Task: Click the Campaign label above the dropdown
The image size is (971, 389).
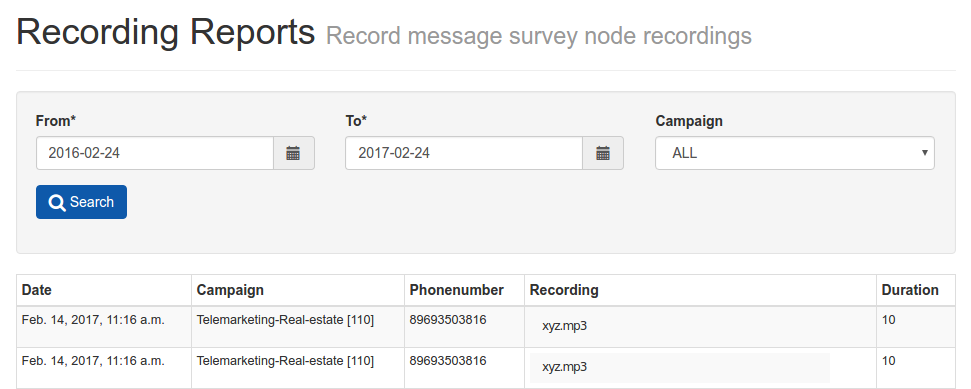Action: point(689,121)
